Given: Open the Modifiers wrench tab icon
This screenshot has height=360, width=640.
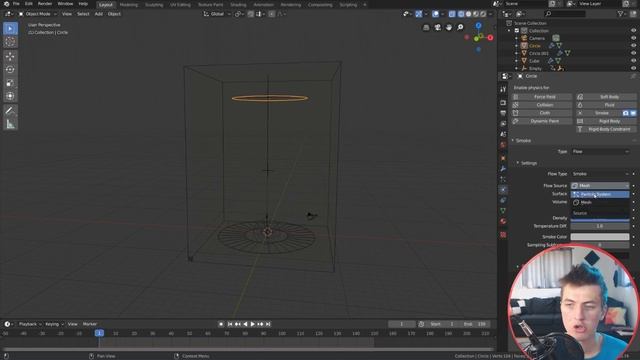Looking at the screenshot, I should coord(503,169).
